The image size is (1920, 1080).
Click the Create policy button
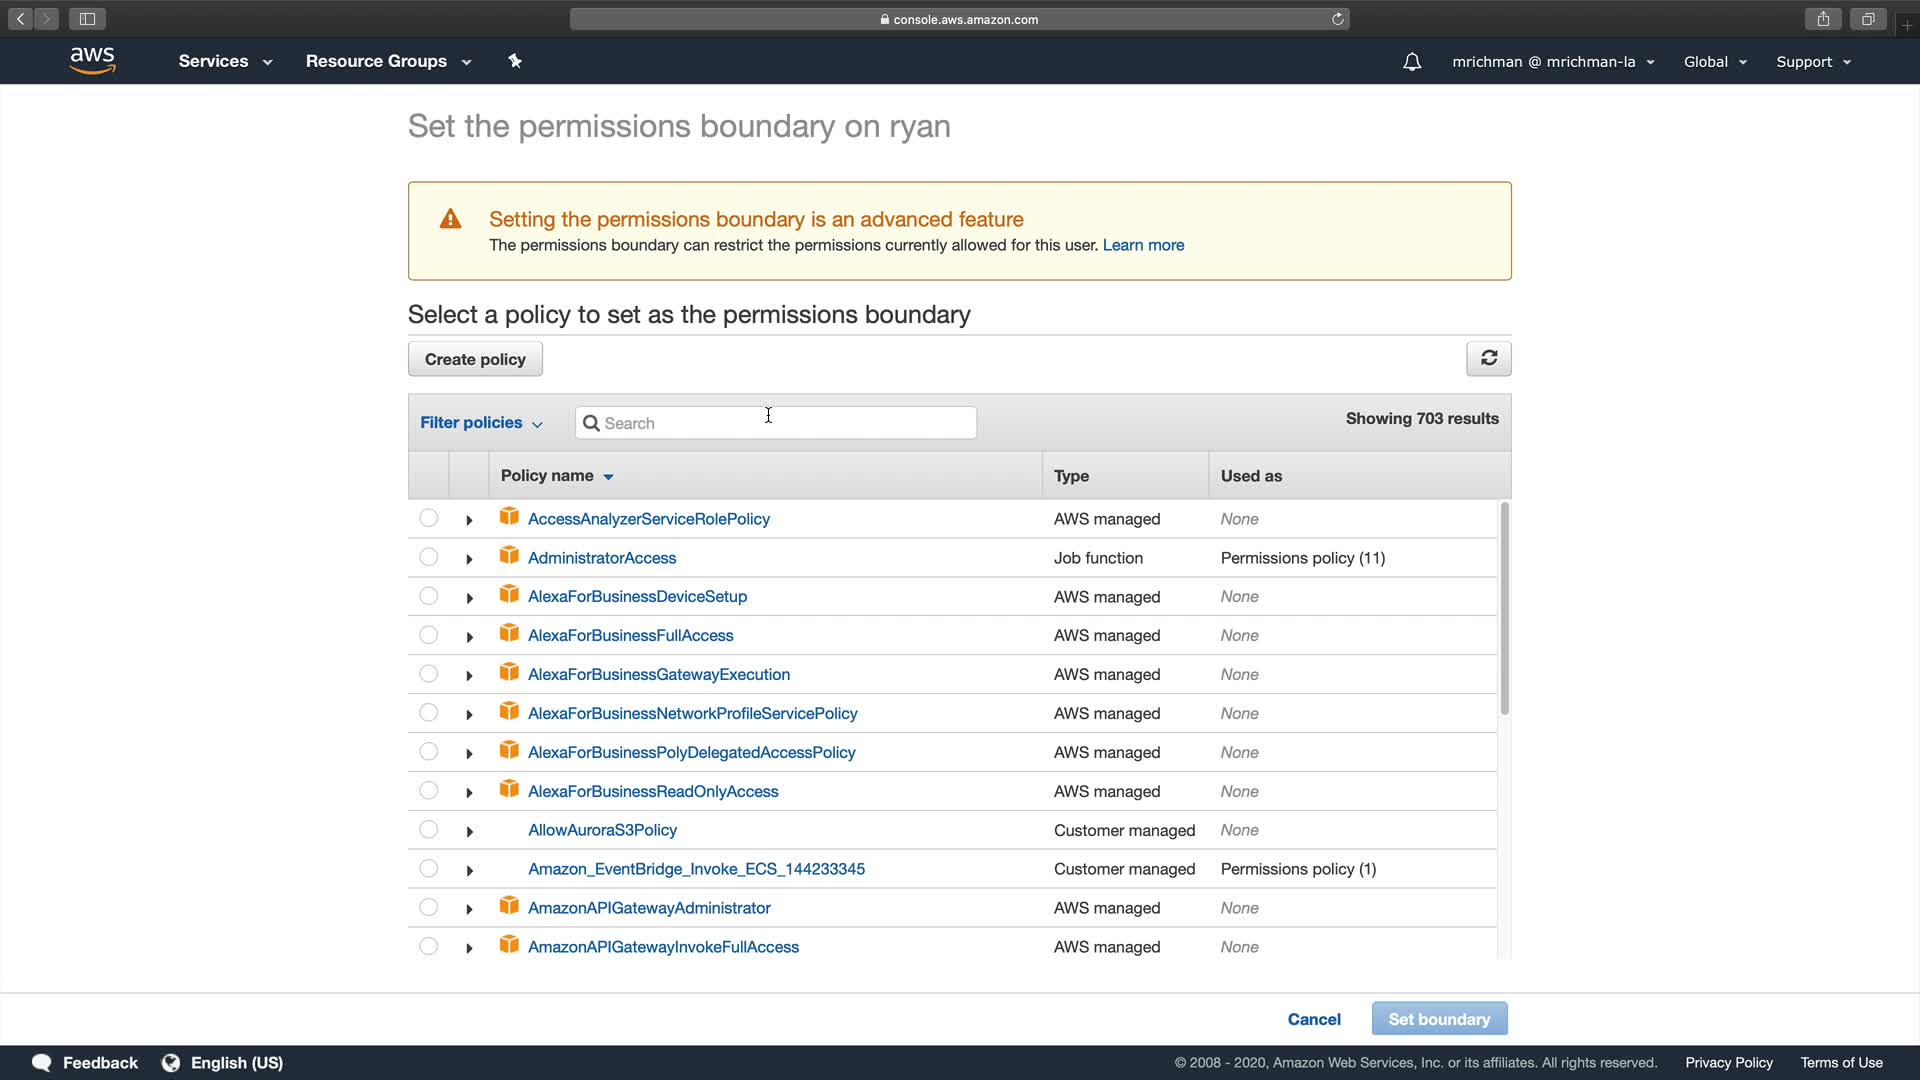click(475, 359)
